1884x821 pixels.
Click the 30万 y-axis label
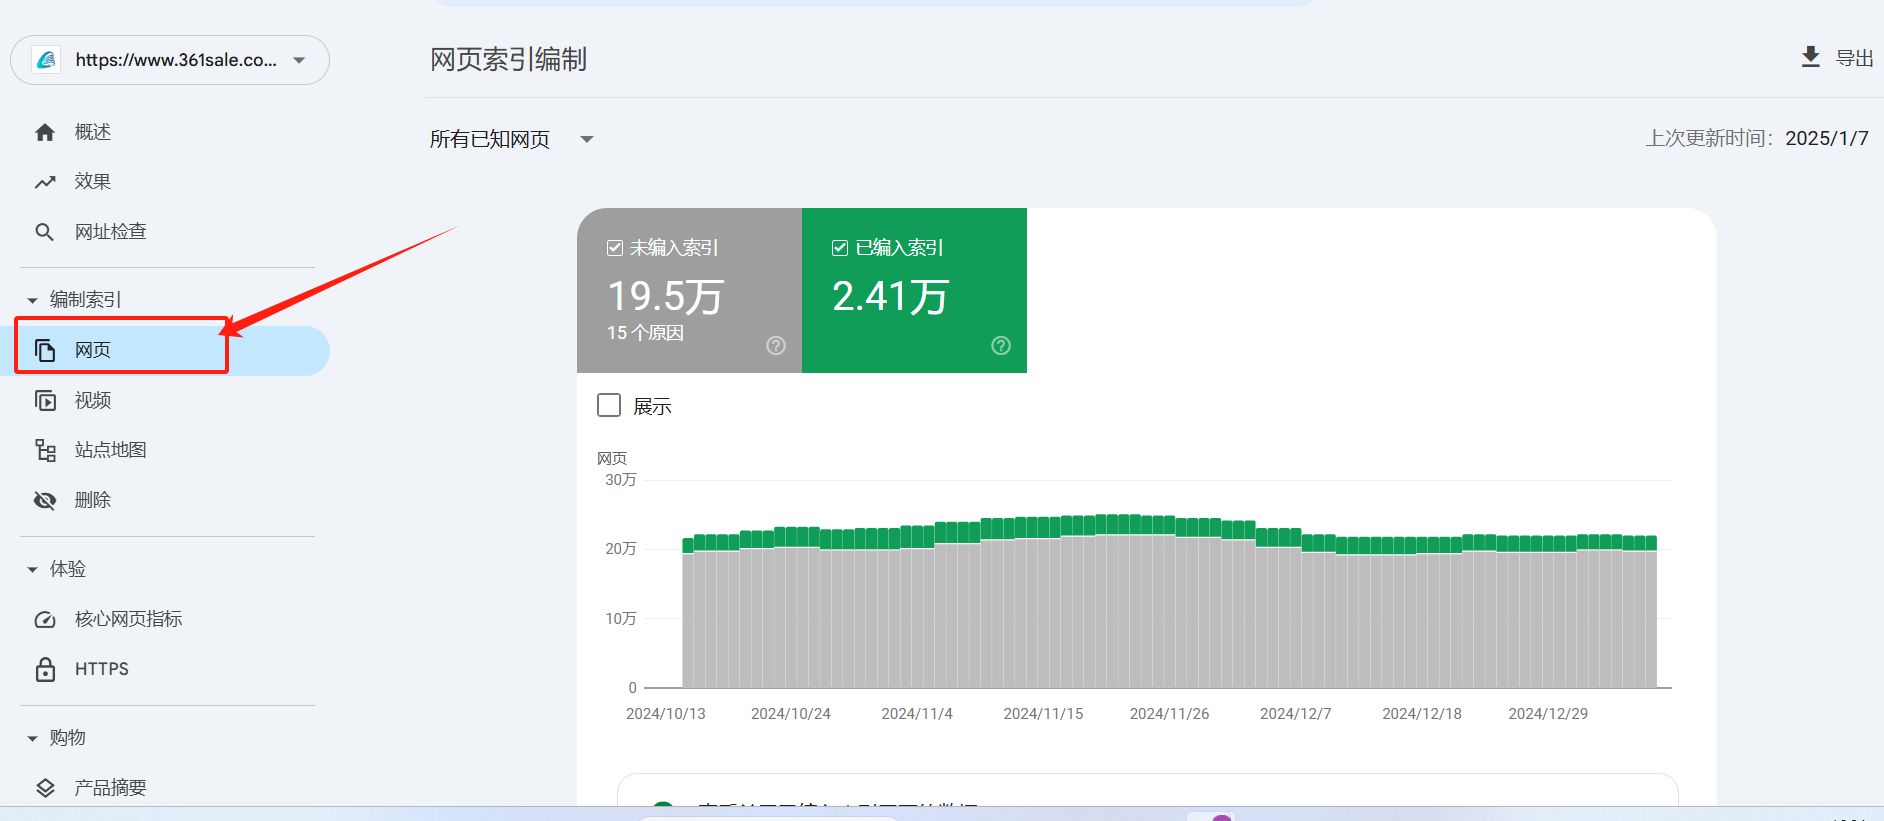coord(621,480)
